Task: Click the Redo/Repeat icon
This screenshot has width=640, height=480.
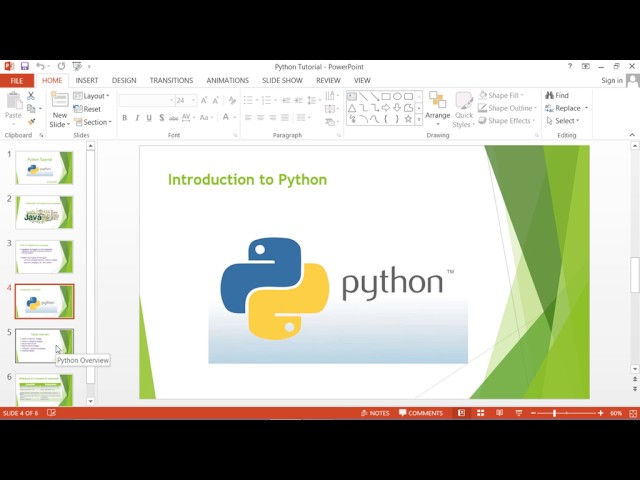Action: tap(61, 66)
